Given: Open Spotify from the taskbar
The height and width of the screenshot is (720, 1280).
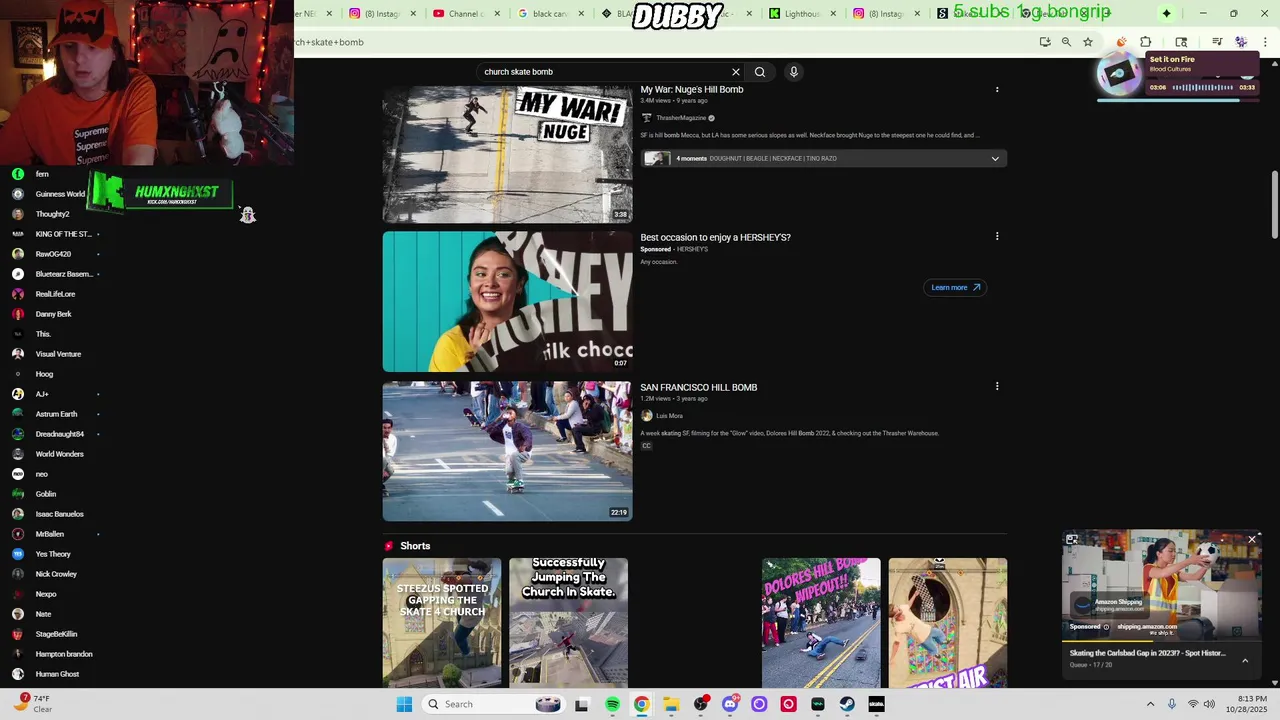Looking at the screenshot, I should click(612, 704).
